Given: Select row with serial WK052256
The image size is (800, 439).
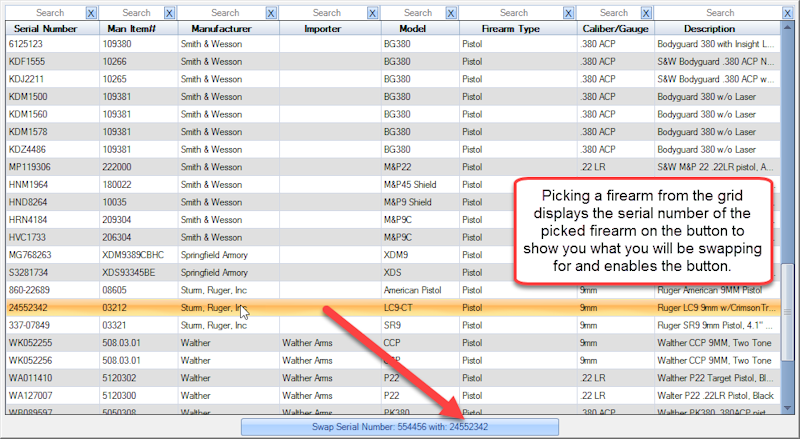Looking at the screenshot, I should [393, 360].
